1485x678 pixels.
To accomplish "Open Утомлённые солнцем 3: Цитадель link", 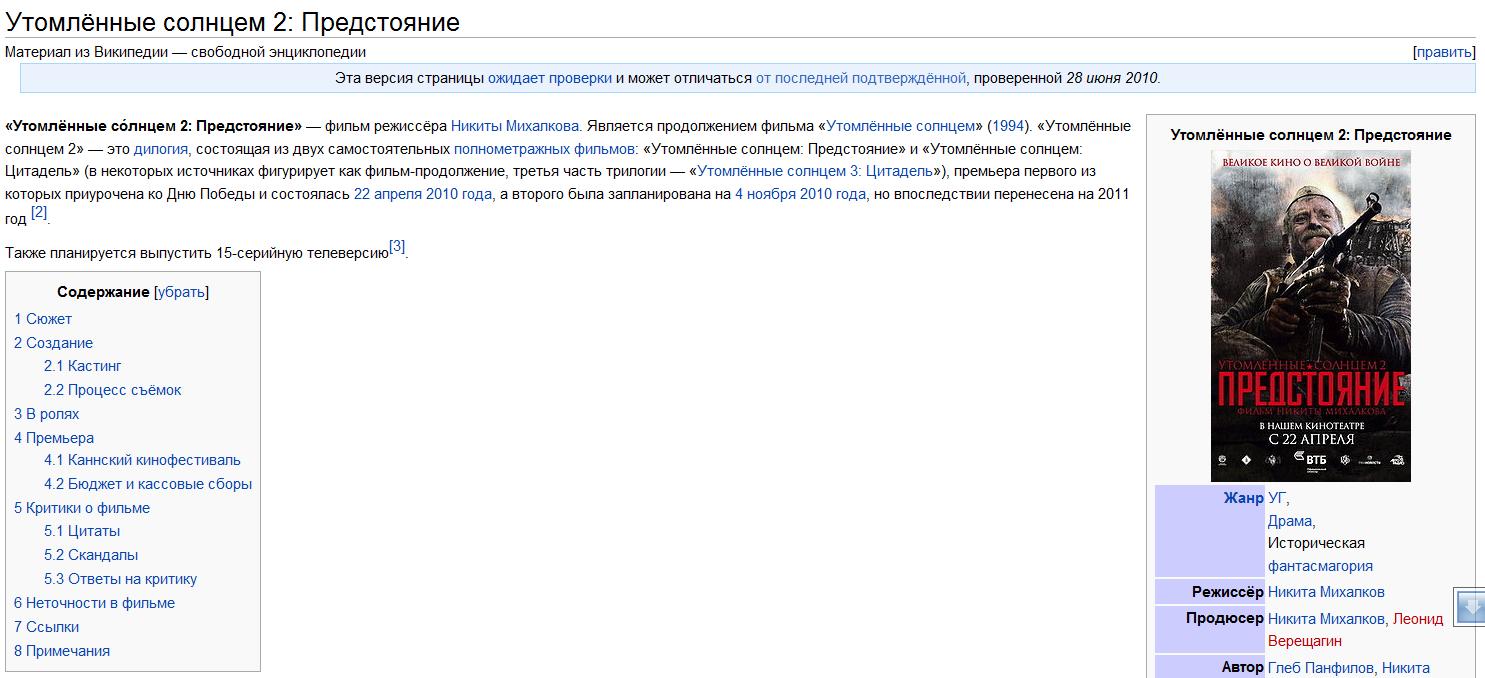I will point(815,171).
